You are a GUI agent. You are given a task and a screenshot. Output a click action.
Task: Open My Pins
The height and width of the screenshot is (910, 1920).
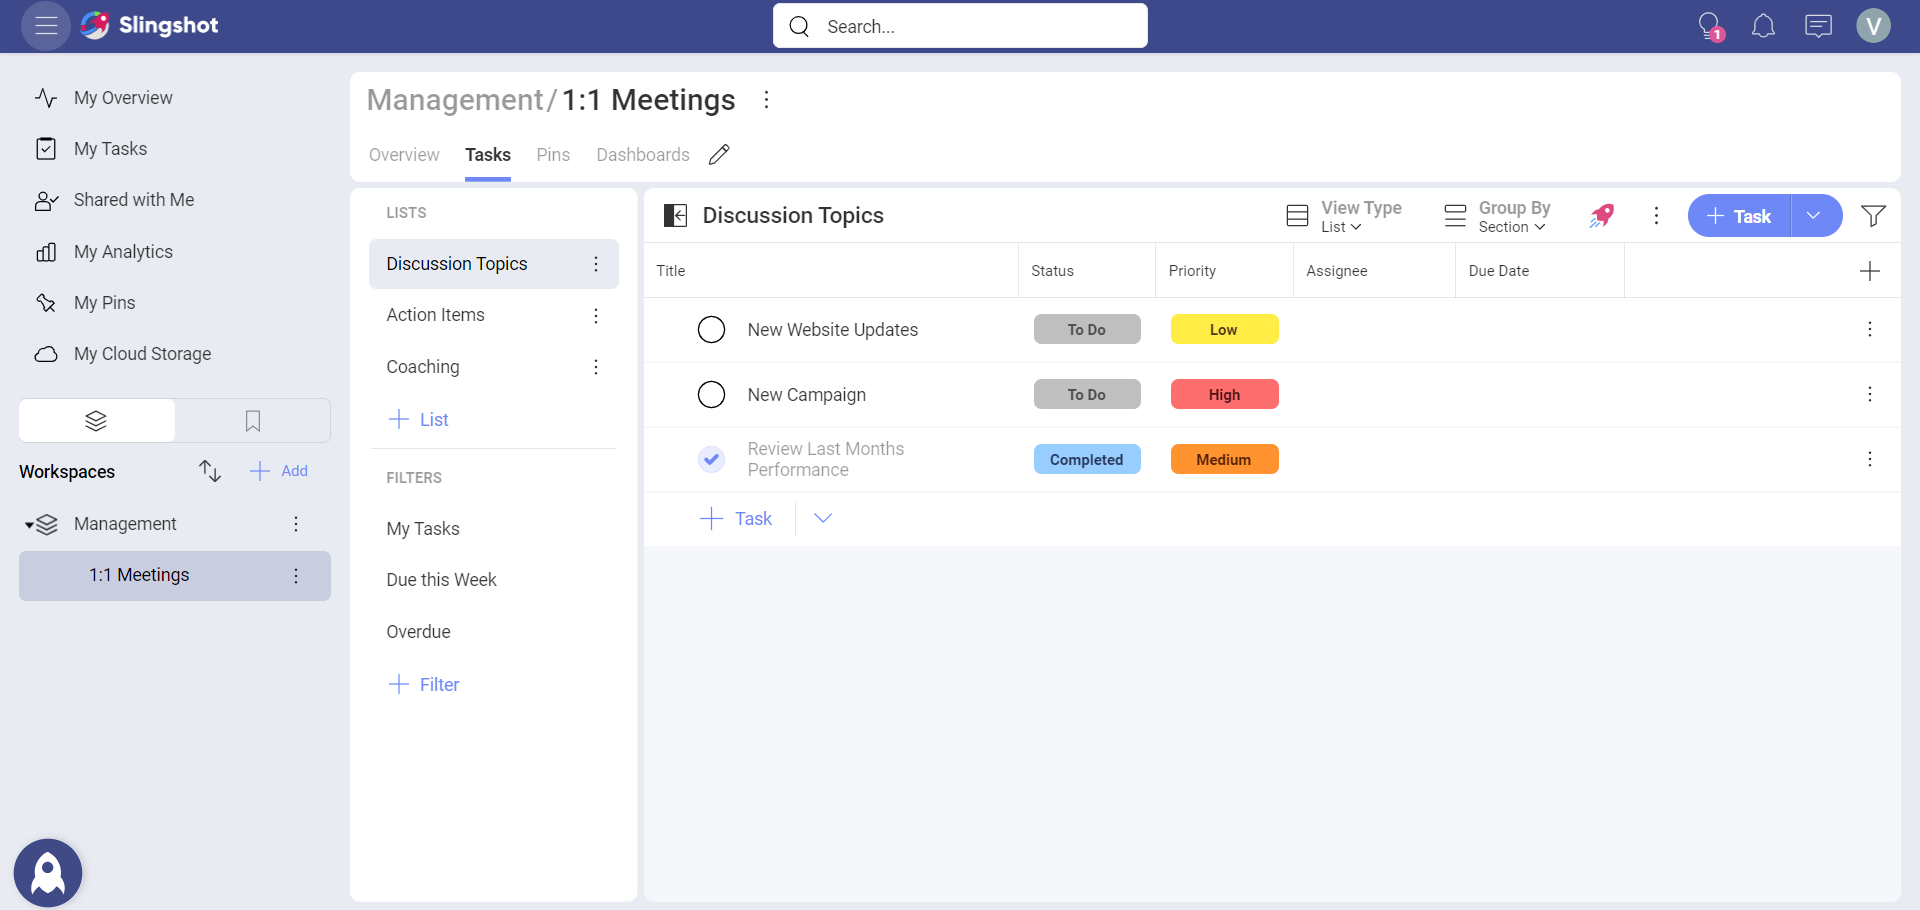104,303
